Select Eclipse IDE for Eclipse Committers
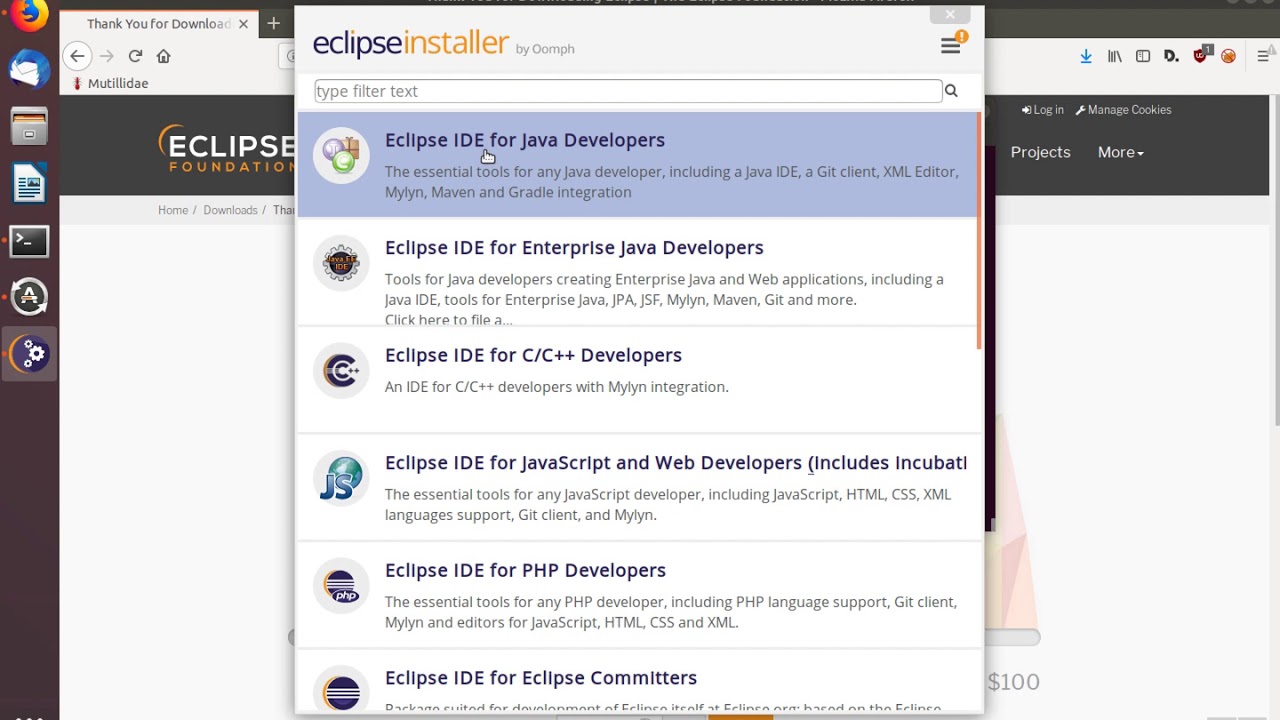The height and width of the screenshot is (720, 1280). click(x=541, y=678)
